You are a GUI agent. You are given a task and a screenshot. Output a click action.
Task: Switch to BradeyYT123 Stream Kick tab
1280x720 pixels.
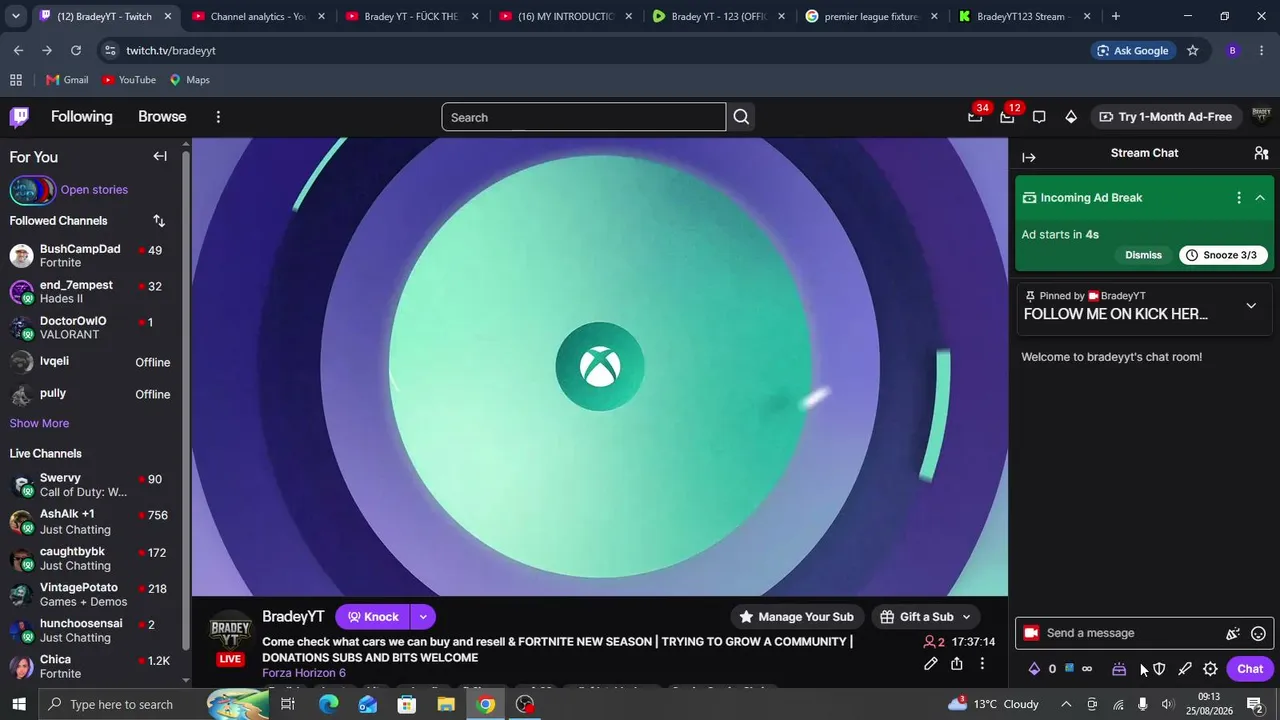pos(1024,16)
